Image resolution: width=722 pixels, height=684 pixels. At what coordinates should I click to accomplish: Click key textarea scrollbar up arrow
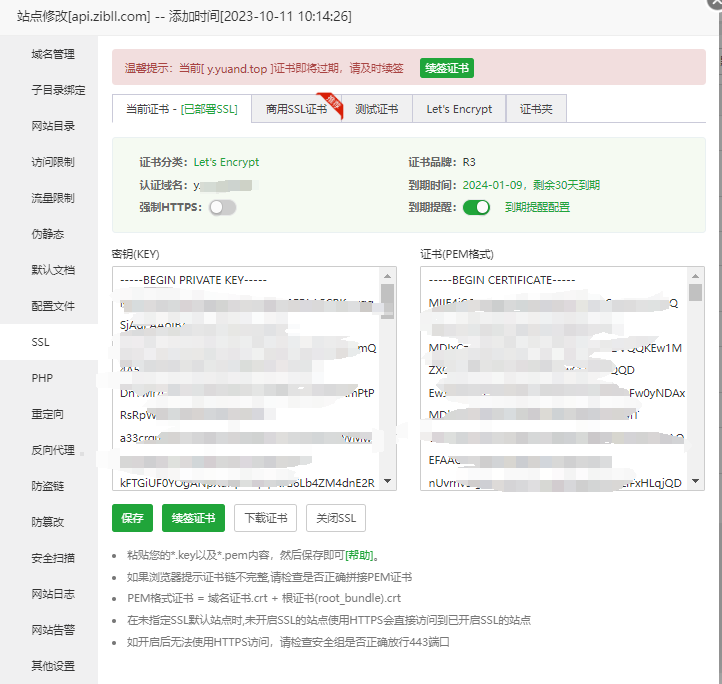(387, 276)
